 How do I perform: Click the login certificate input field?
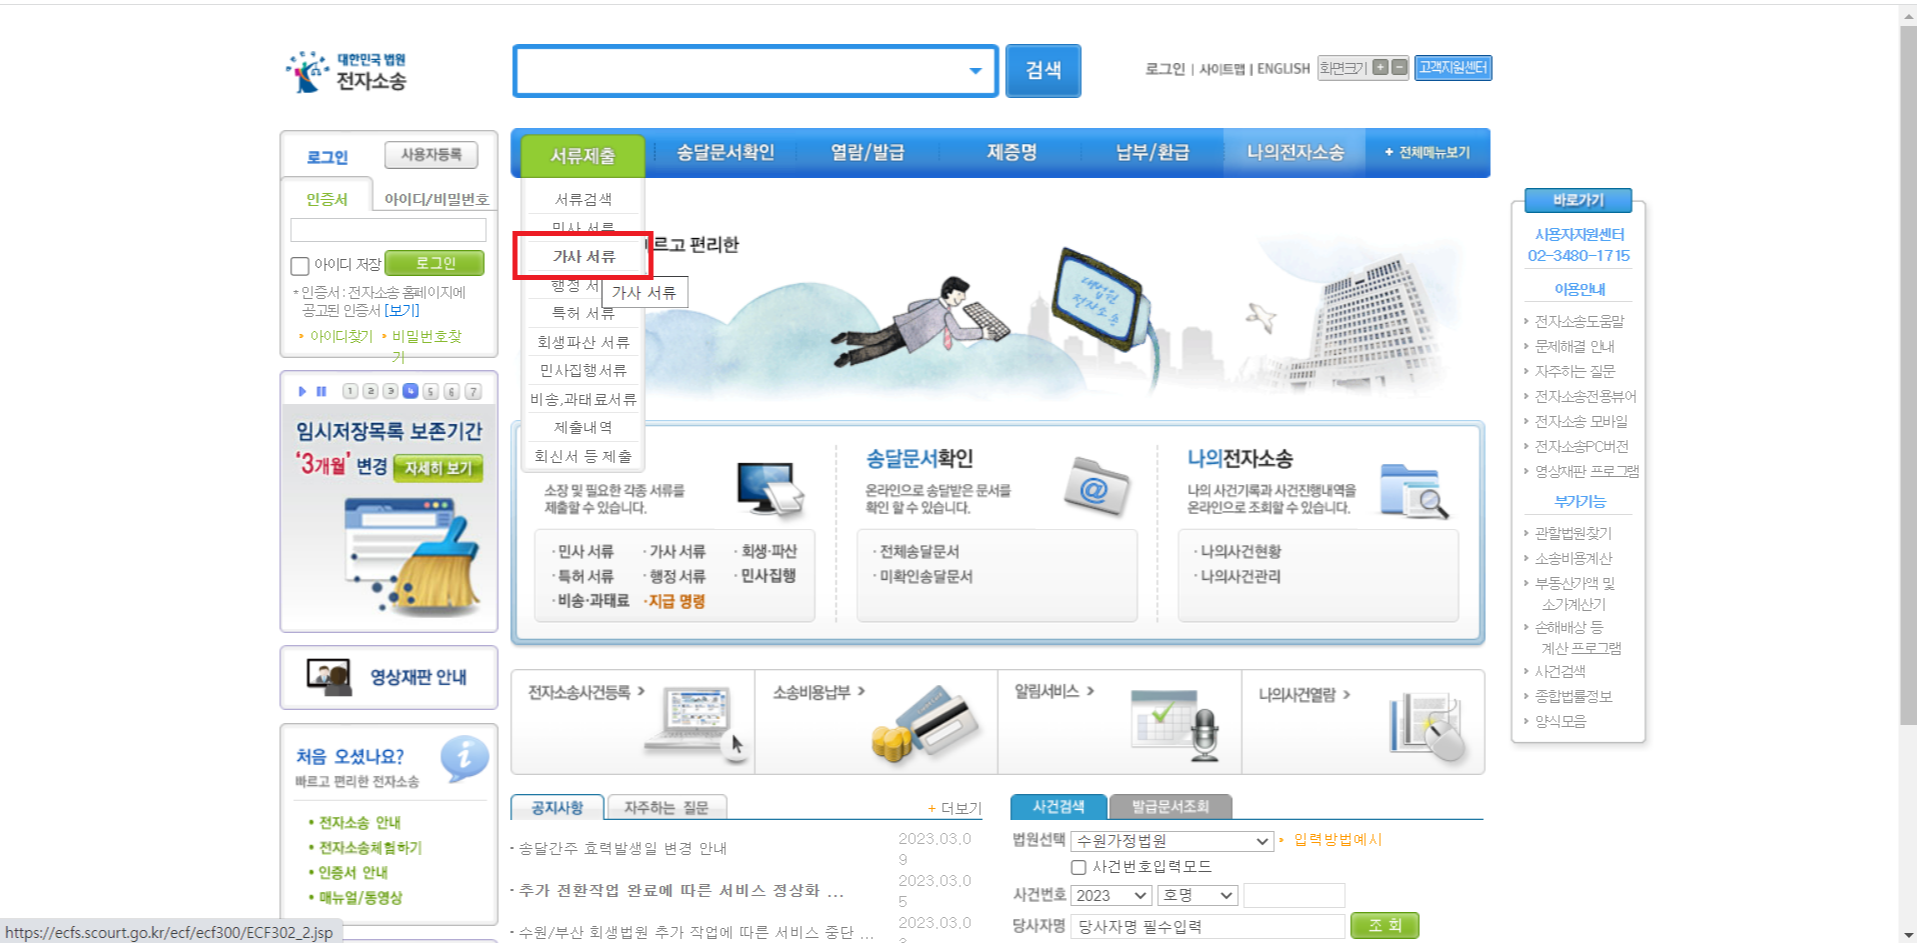[388, 230]
